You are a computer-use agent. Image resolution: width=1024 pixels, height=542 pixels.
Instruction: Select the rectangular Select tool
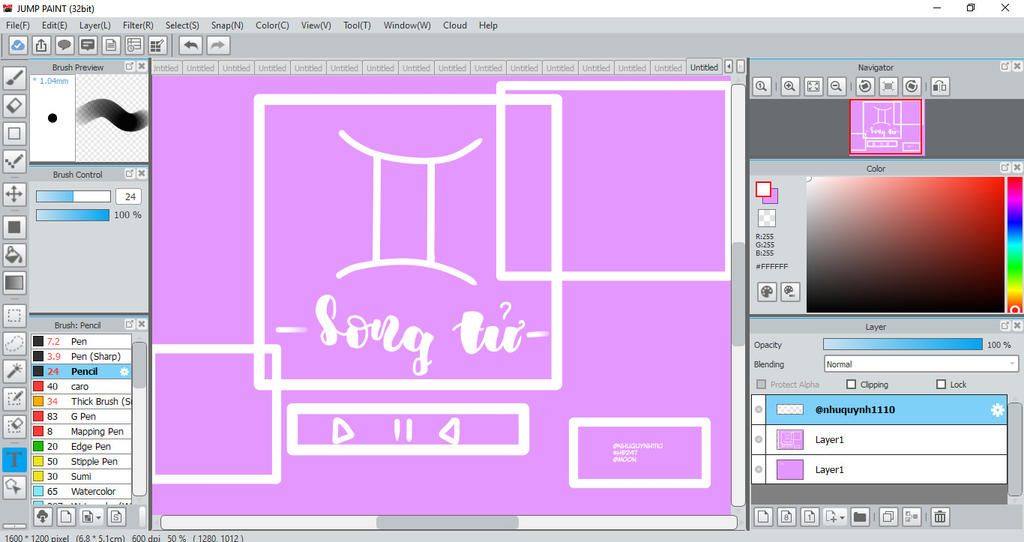click(14, 315)
